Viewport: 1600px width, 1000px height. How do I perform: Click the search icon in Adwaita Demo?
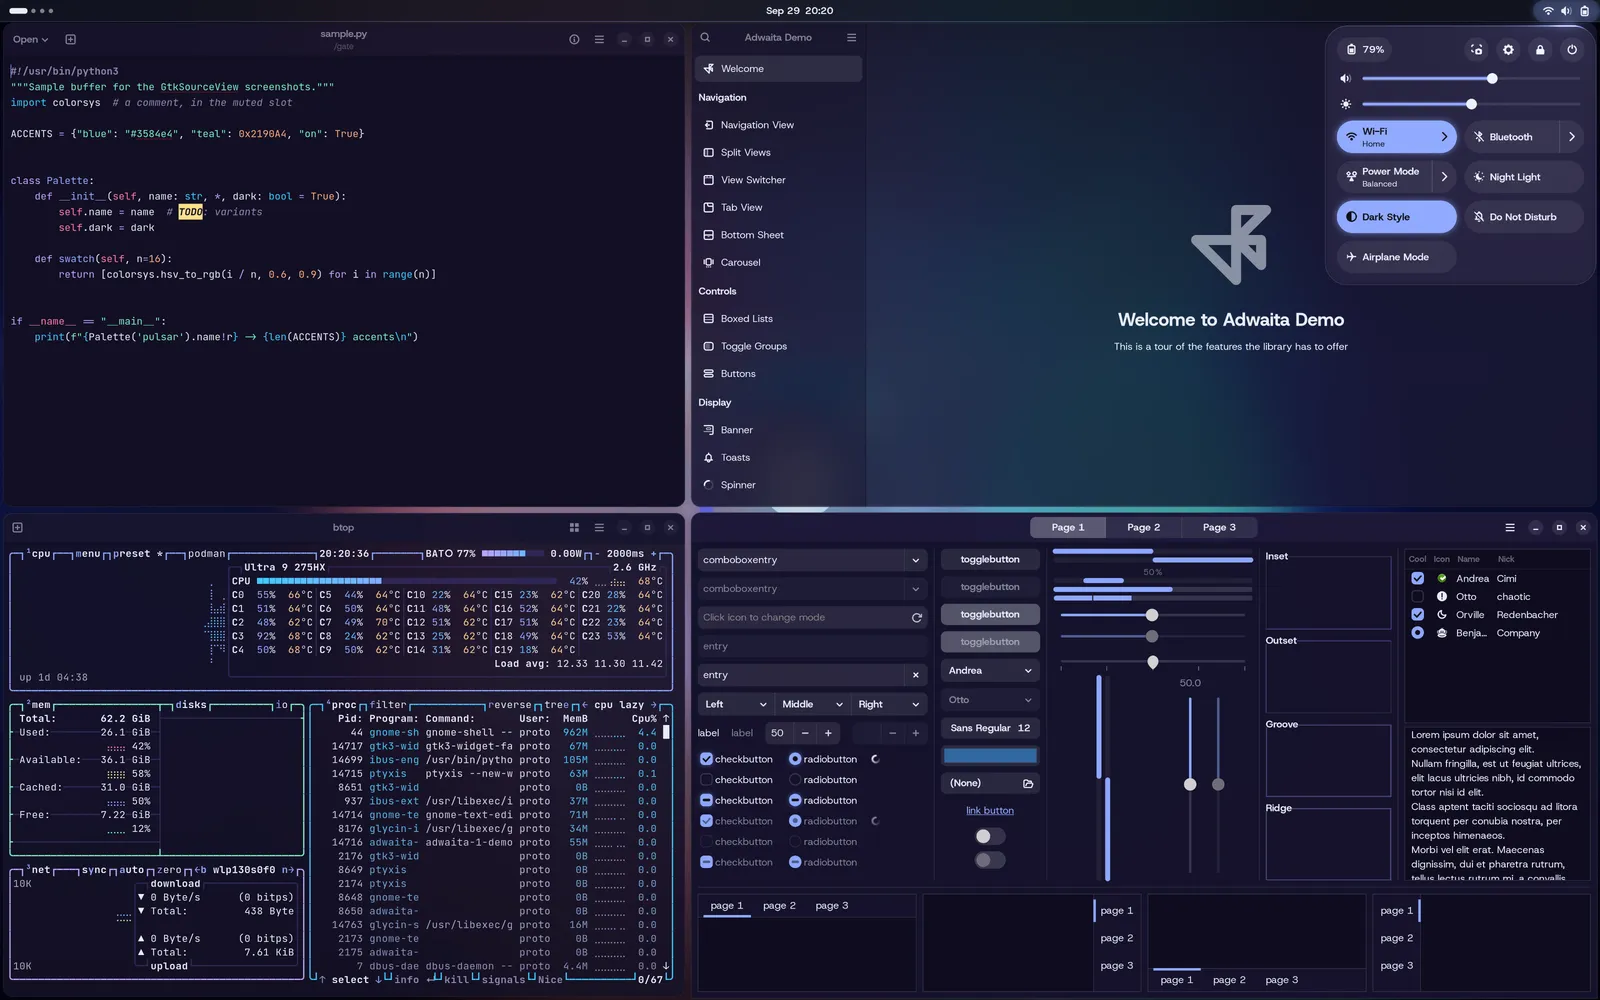pos(705,37)
